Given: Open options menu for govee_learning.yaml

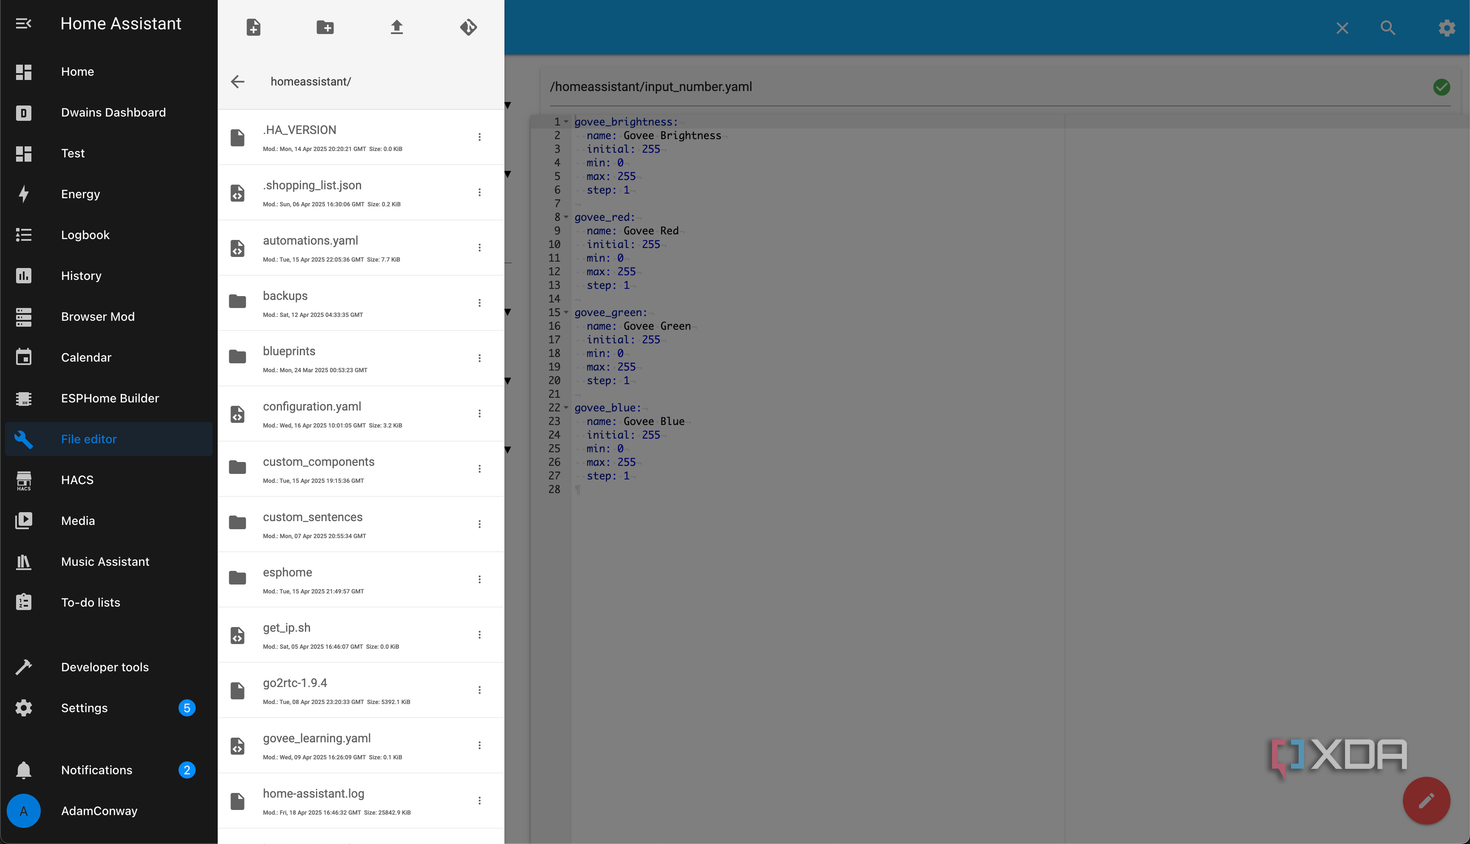Looking at the screenshot, I should pyautogui.click(x=480, y=746).
